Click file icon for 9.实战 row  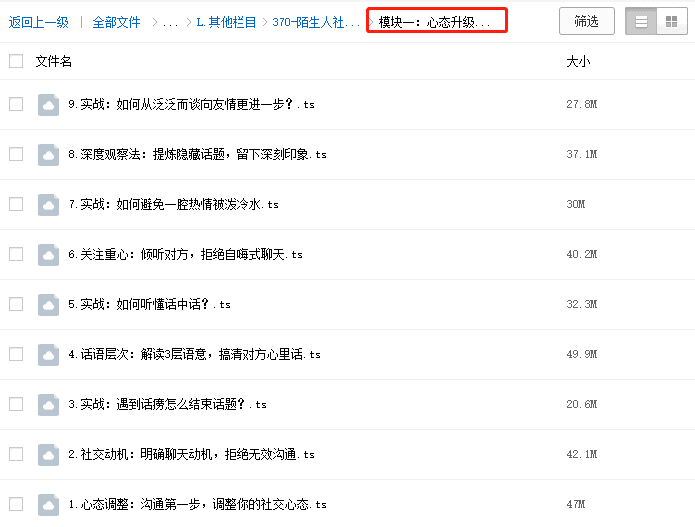click(48, 105)
